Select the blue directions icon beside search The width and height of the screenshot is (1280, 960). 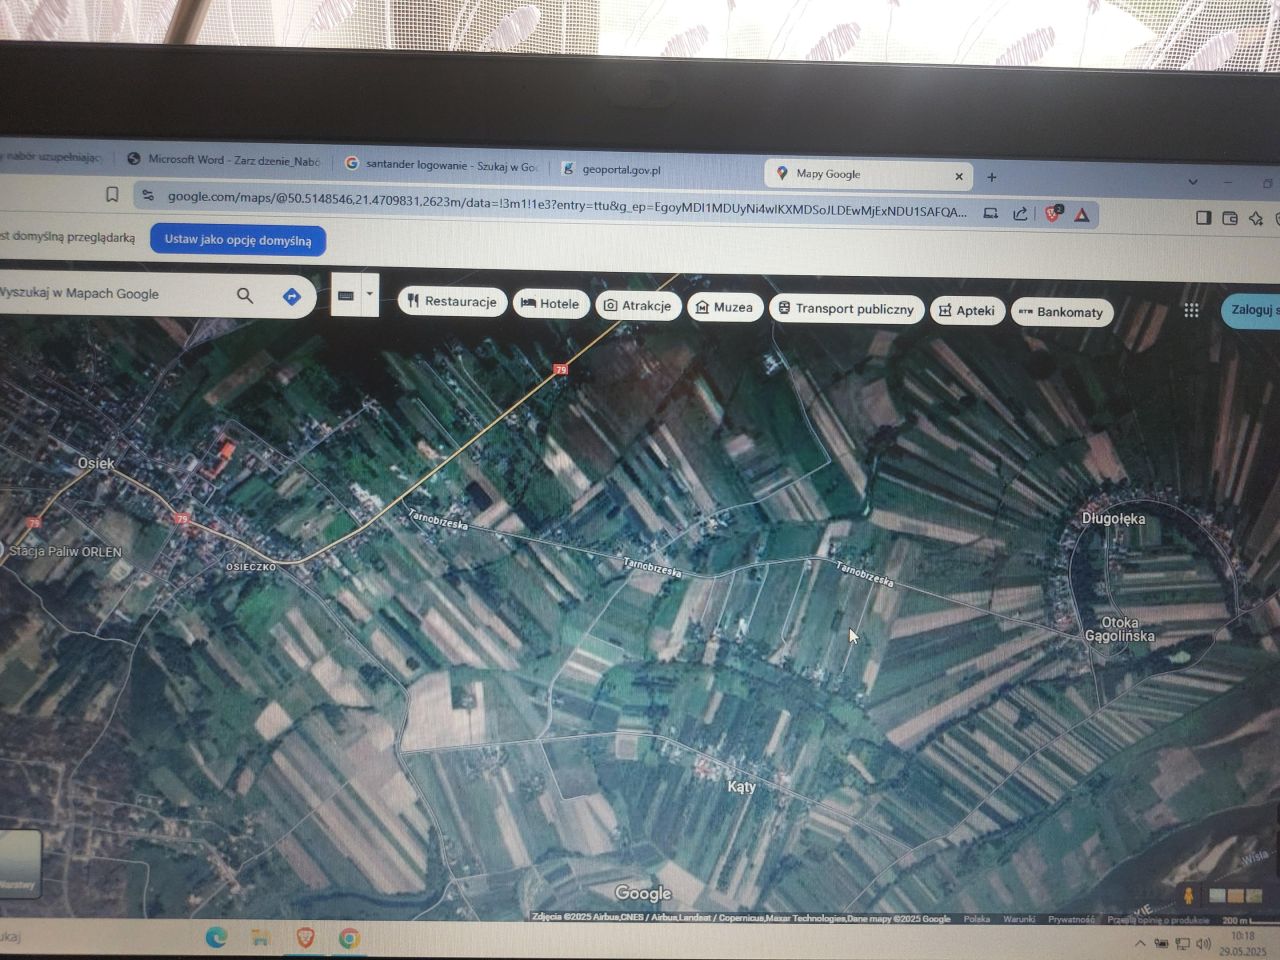(291, 295)
